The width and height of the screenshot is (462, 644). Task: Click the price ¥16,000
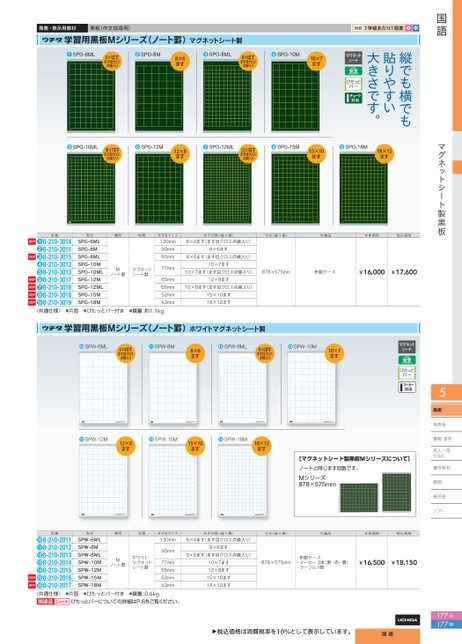click(372, 272)
